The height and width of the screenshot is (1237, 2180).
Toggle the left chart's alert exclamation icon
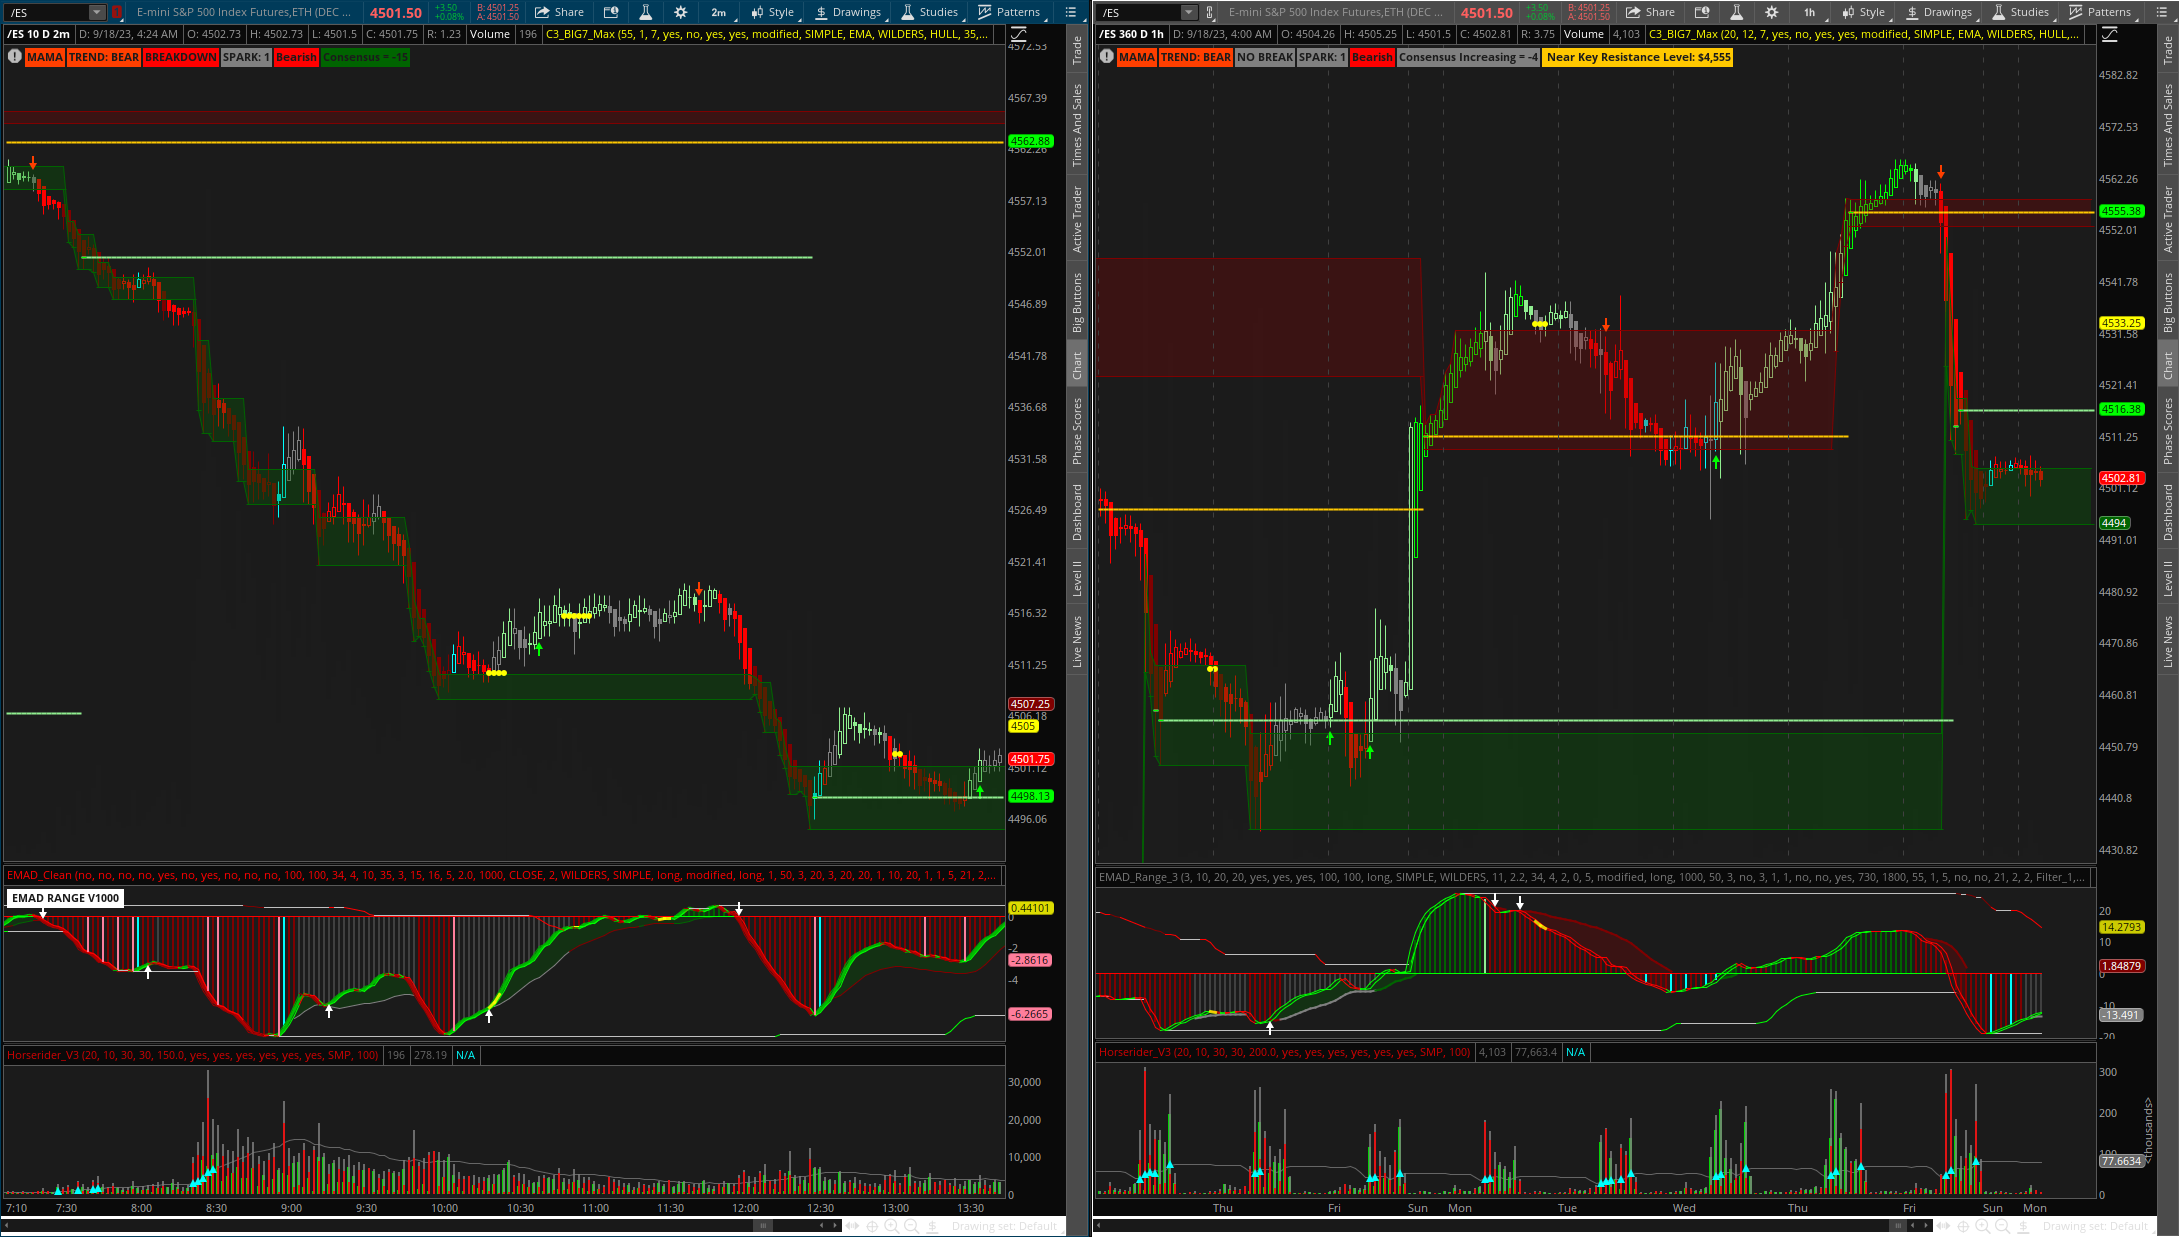pos(14,57)
